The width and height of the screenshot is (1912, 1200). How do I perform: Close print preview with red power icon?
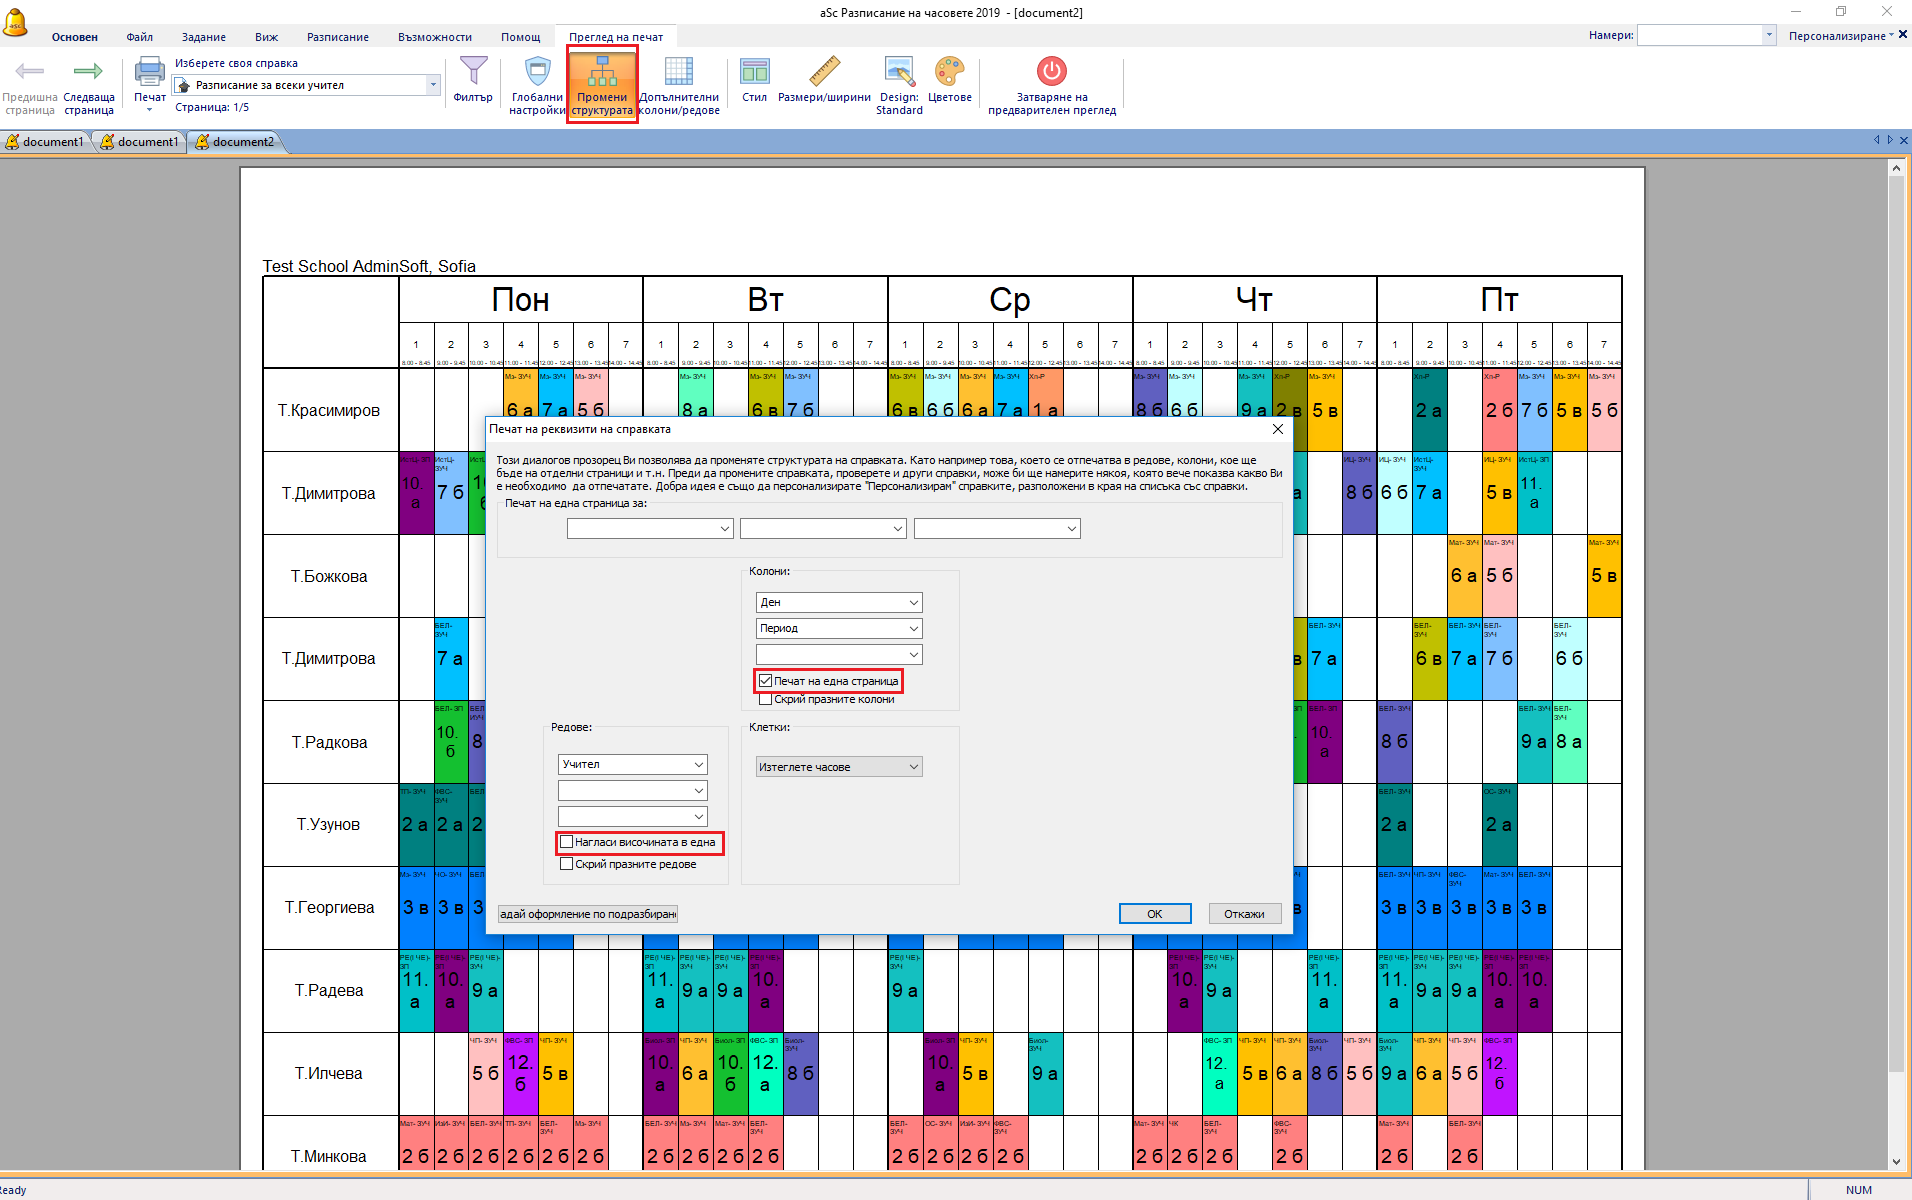[x=1052, y=71]
